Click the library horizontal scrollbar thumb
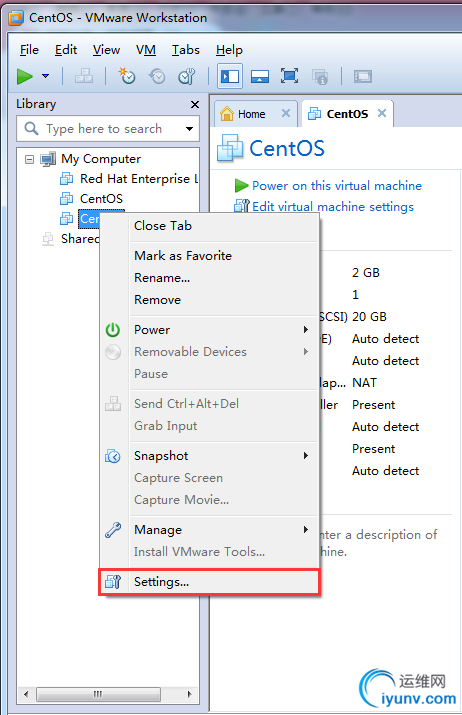The width and height of the screenshot is (462, 715). click(98, 694)
